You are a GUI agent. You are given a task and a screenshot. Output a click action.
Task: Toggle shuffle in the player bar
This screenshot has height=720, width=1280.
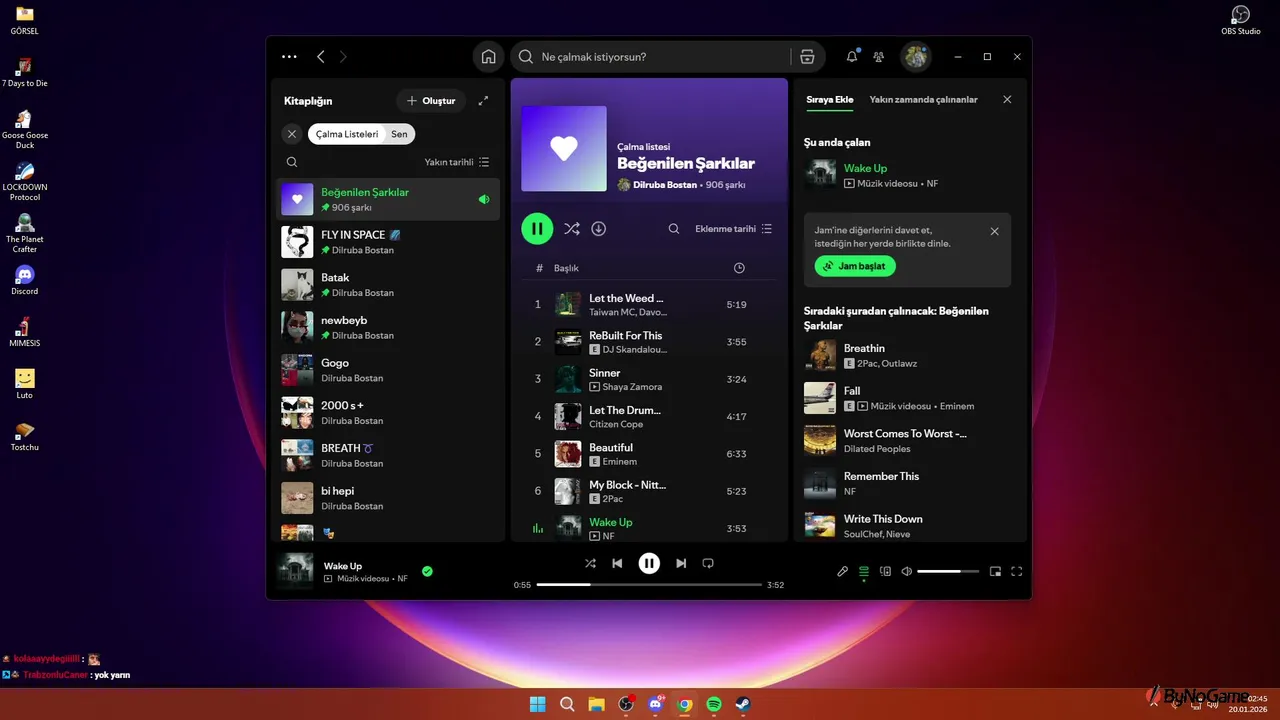(590, 564)
